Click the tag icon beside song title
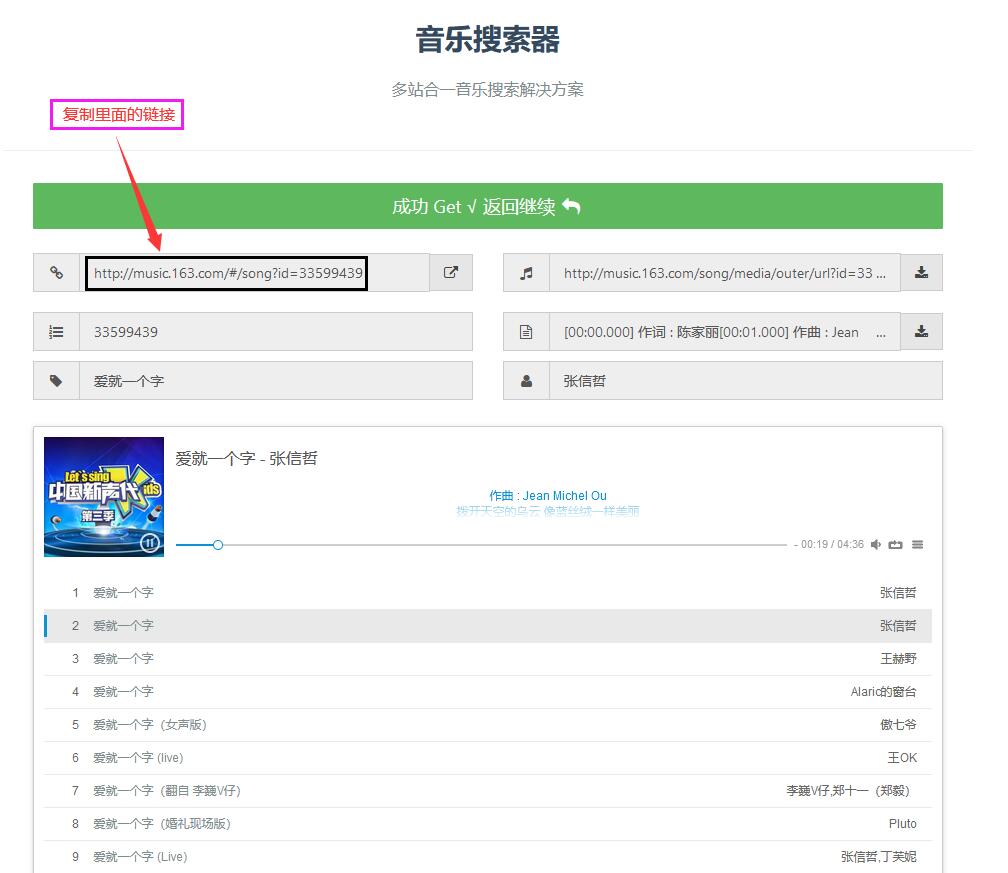 (57, 381)
